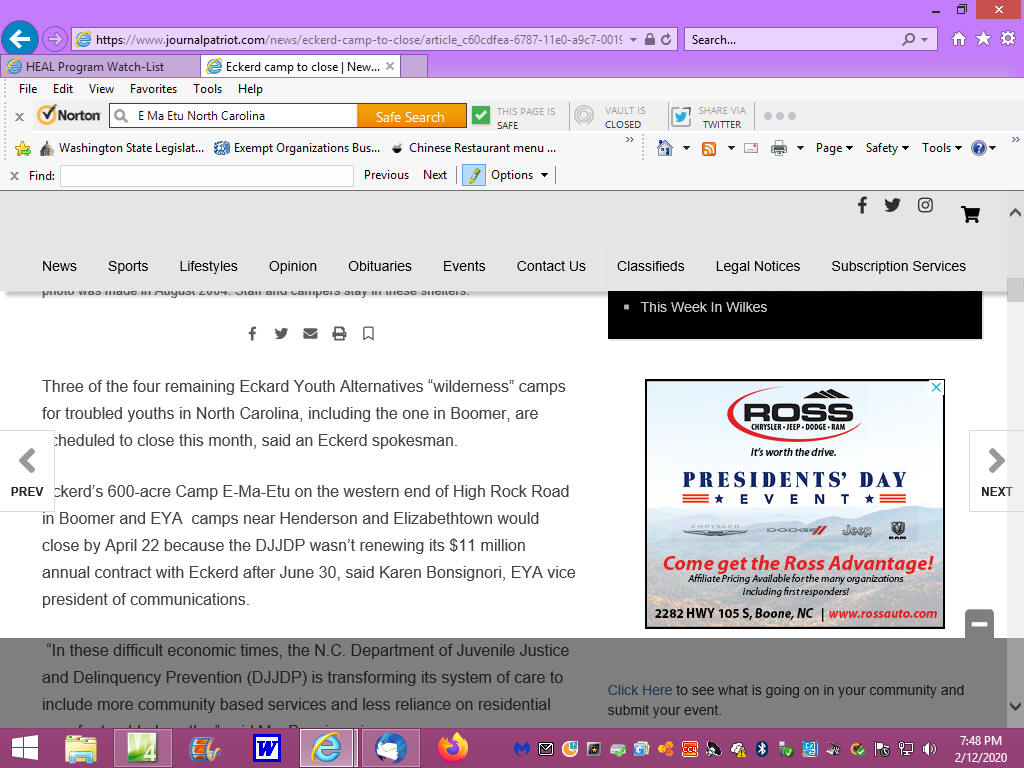Open the Page dropdown in command bar

pyautogui.click(x=834, y=148)
